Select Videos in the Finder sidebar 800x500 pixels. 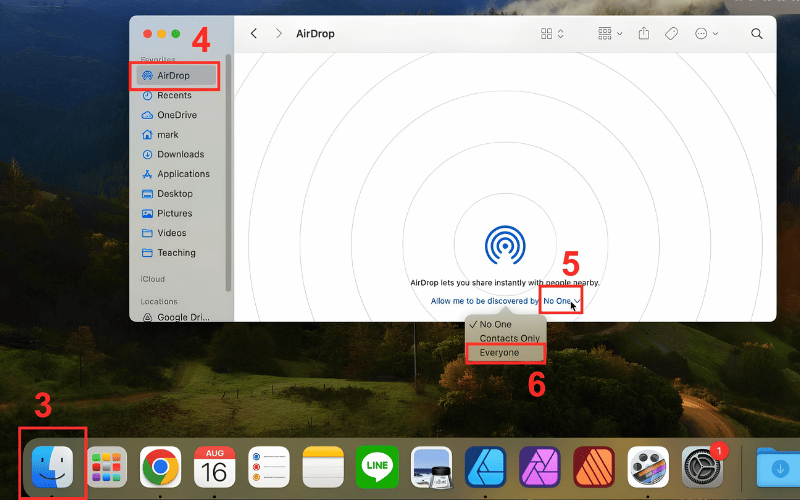177,233
